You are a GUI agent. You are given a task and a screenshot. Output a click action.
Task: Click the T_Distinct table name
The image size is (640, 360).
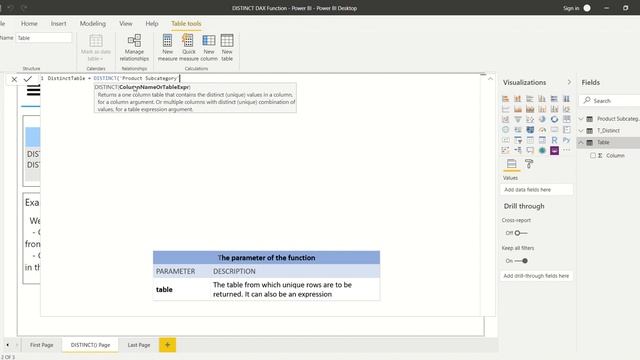coord(608,131)
